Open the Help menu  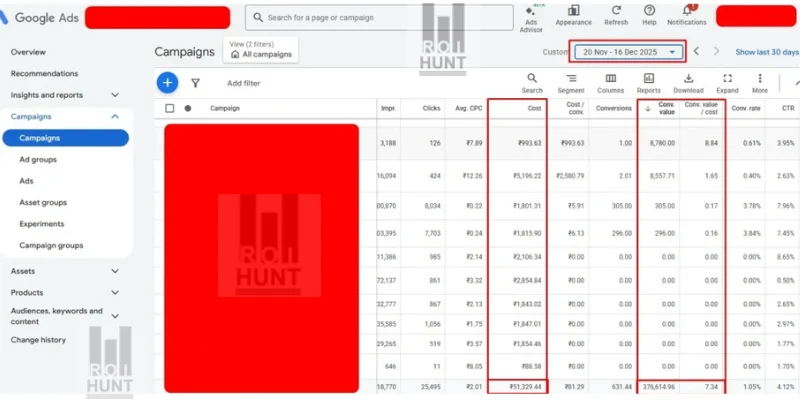point(649,16)
